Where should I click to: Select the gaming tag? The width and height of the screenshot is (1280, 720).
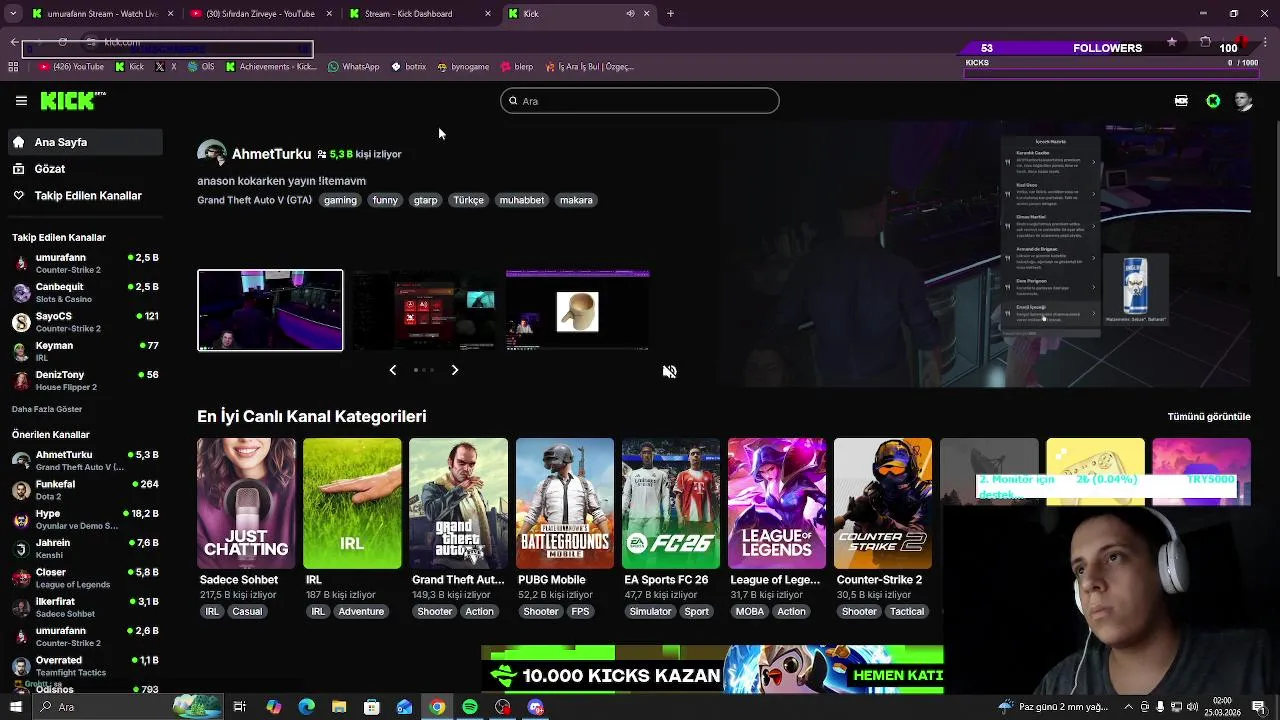[340, 200]
